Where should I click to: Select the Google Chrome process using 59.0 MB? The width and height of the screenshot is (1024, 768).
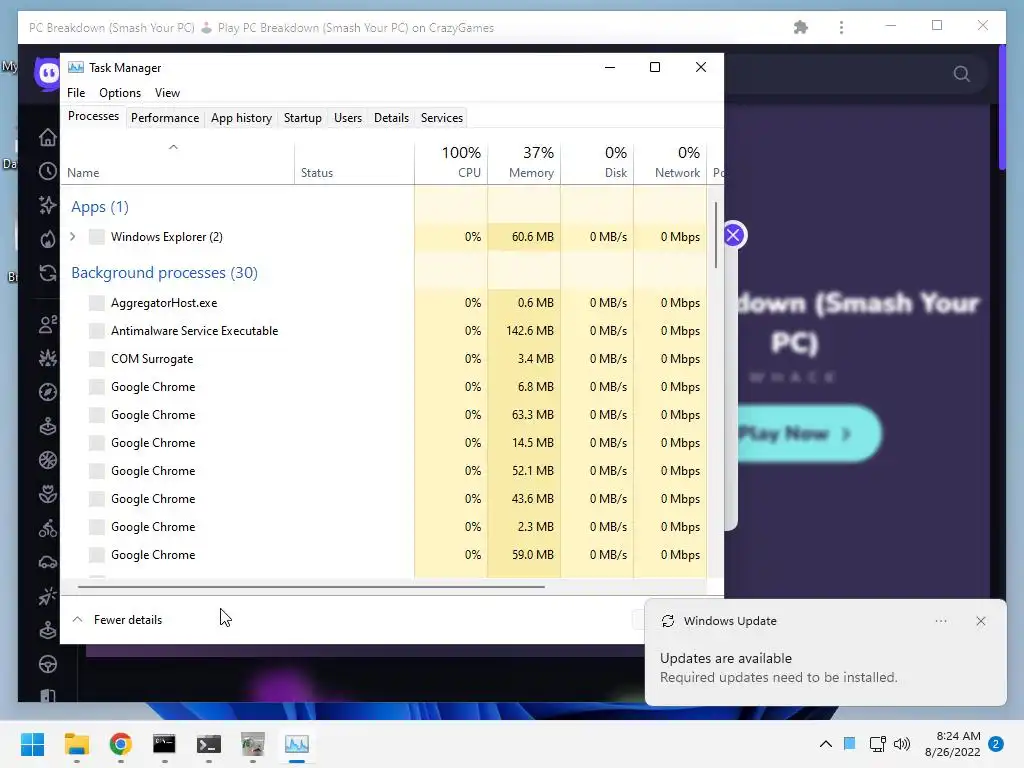coord(384,555)
